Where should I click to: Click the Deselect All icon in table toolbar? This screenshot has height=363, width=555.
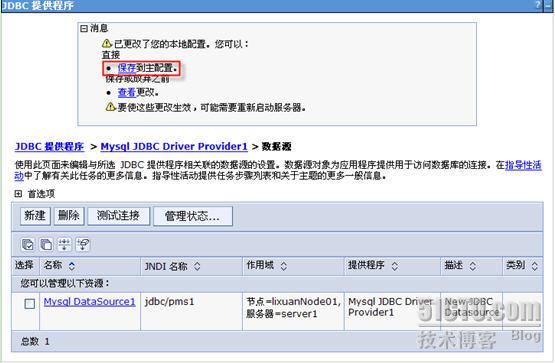46,244
